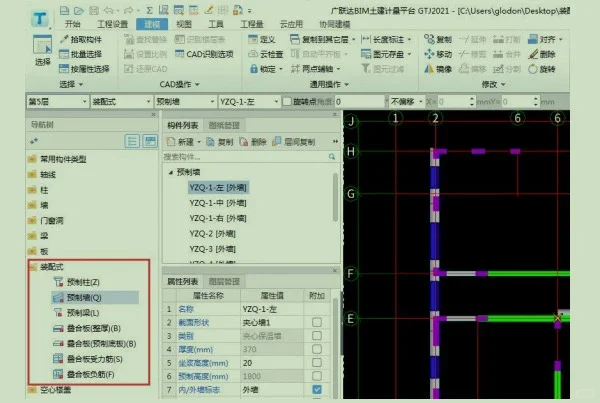
Task: Select the 镜像 mirror tool
Action: click(x=438, y=69)
